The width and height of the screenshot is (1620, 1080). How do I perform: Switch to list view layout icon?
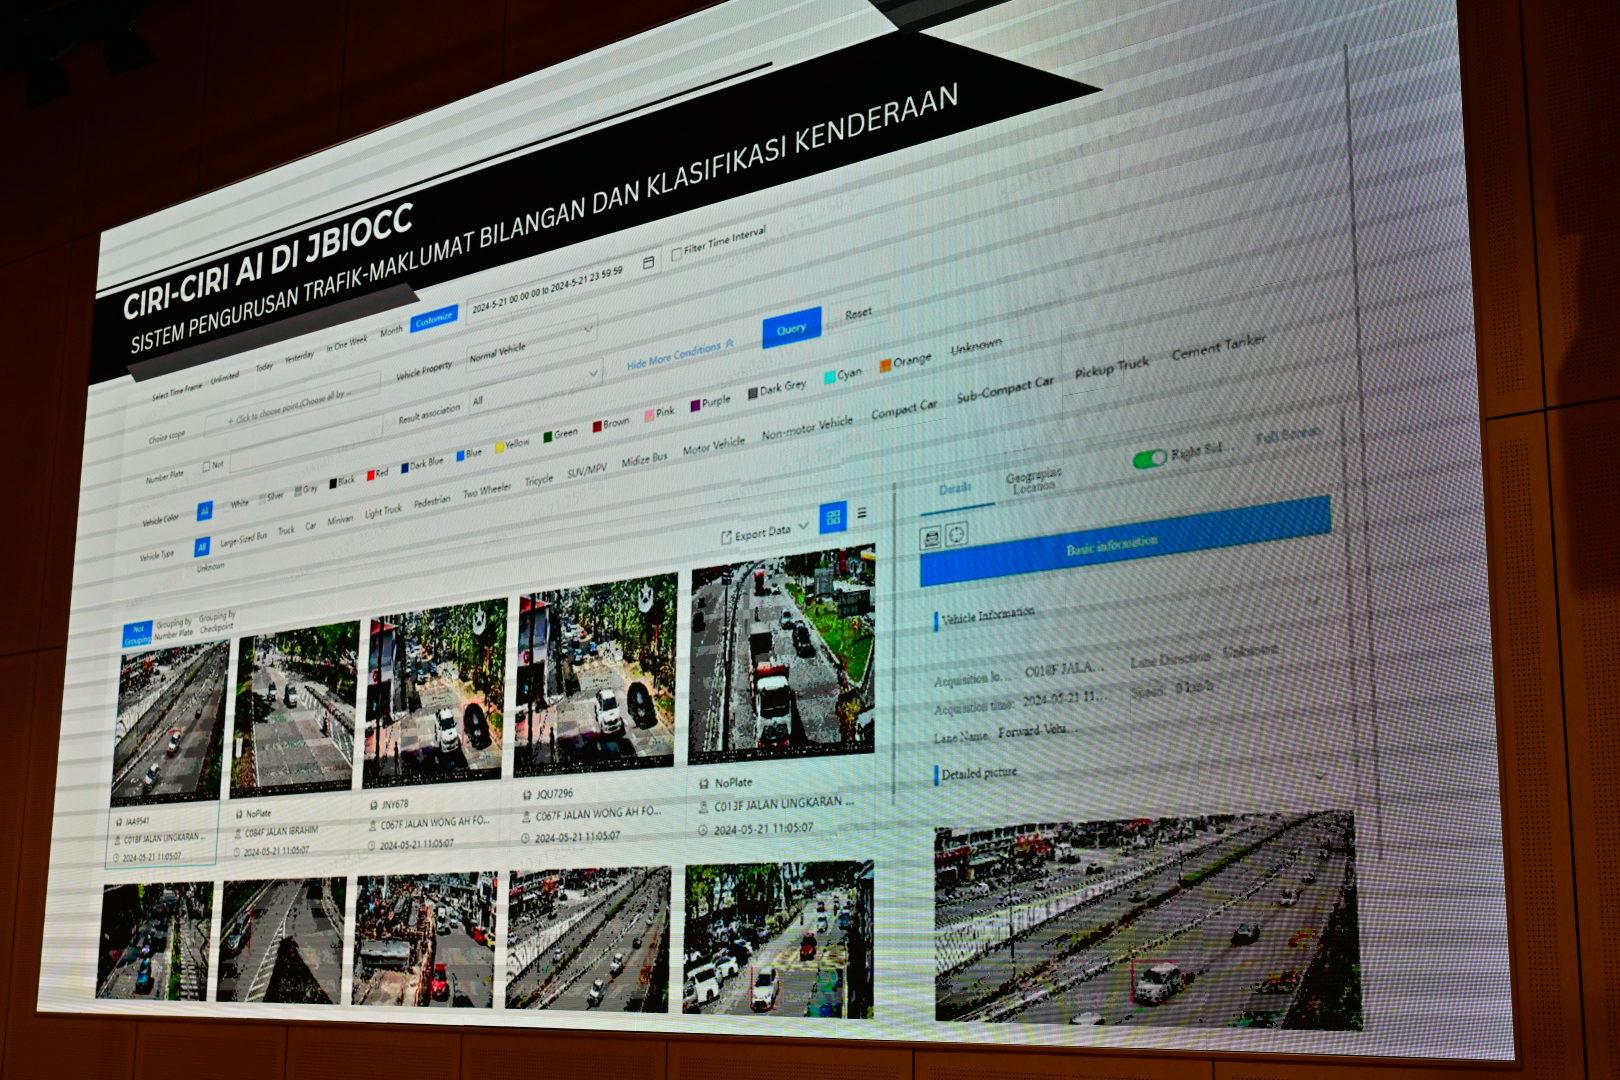(x=862, y=514)
